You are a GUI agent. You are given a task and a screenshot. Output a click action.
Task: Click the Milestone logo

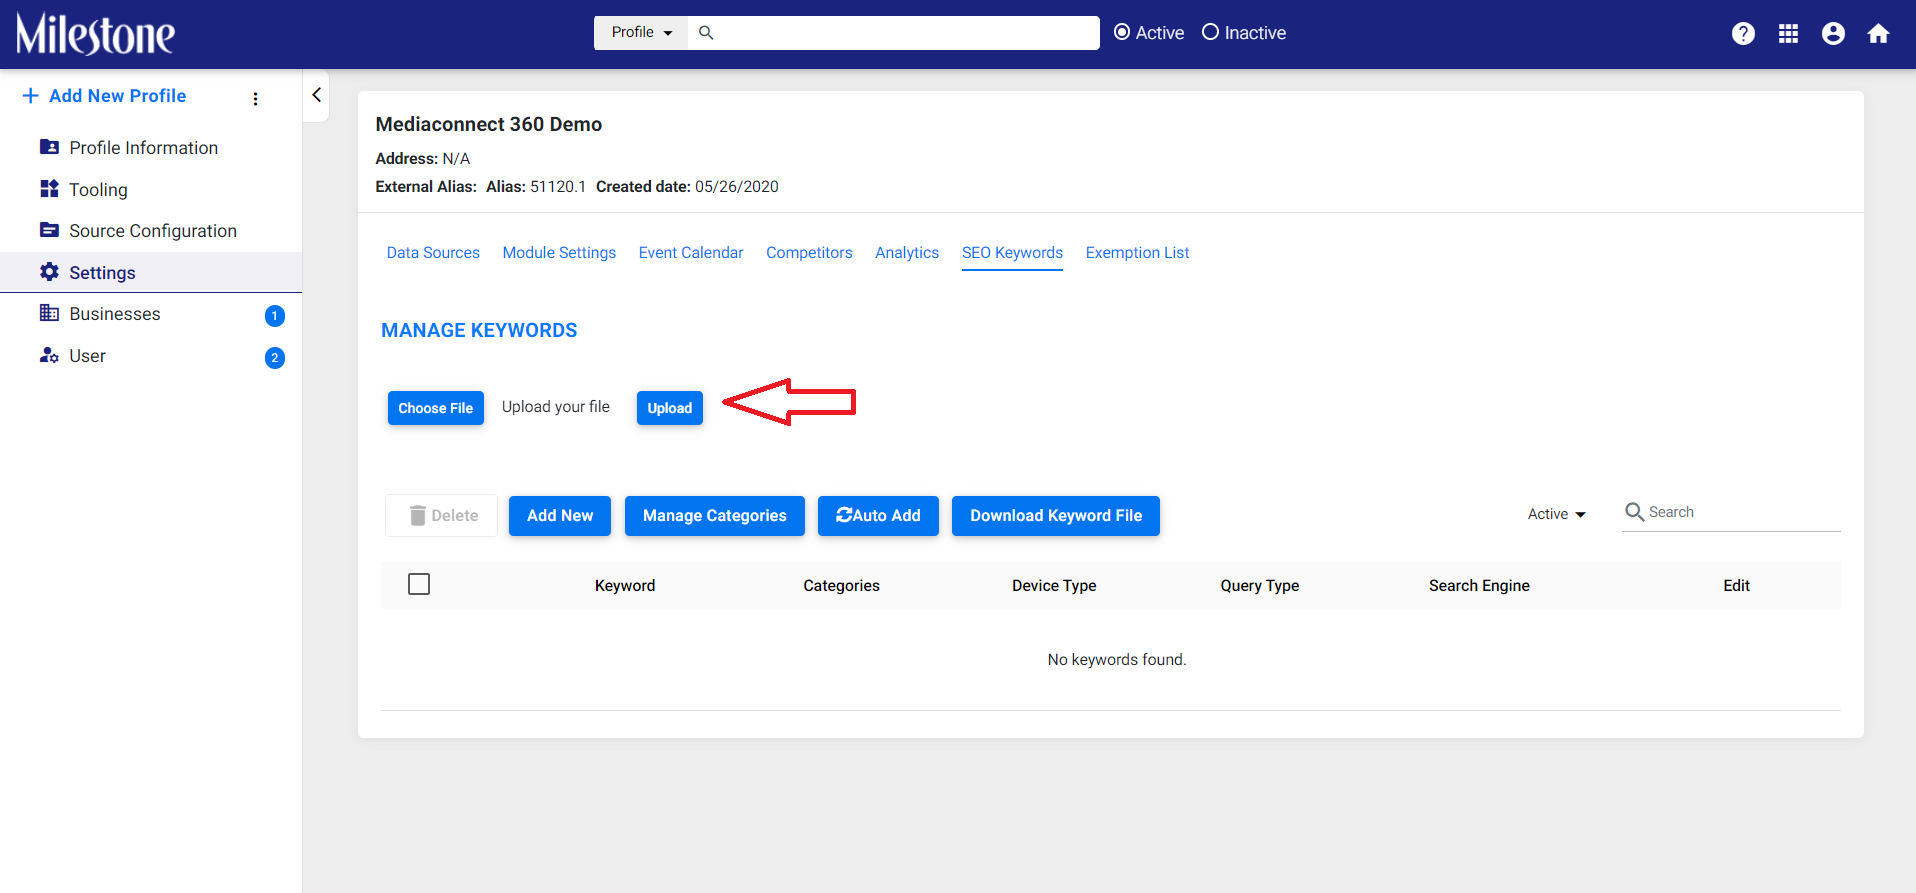click(95, 34)
